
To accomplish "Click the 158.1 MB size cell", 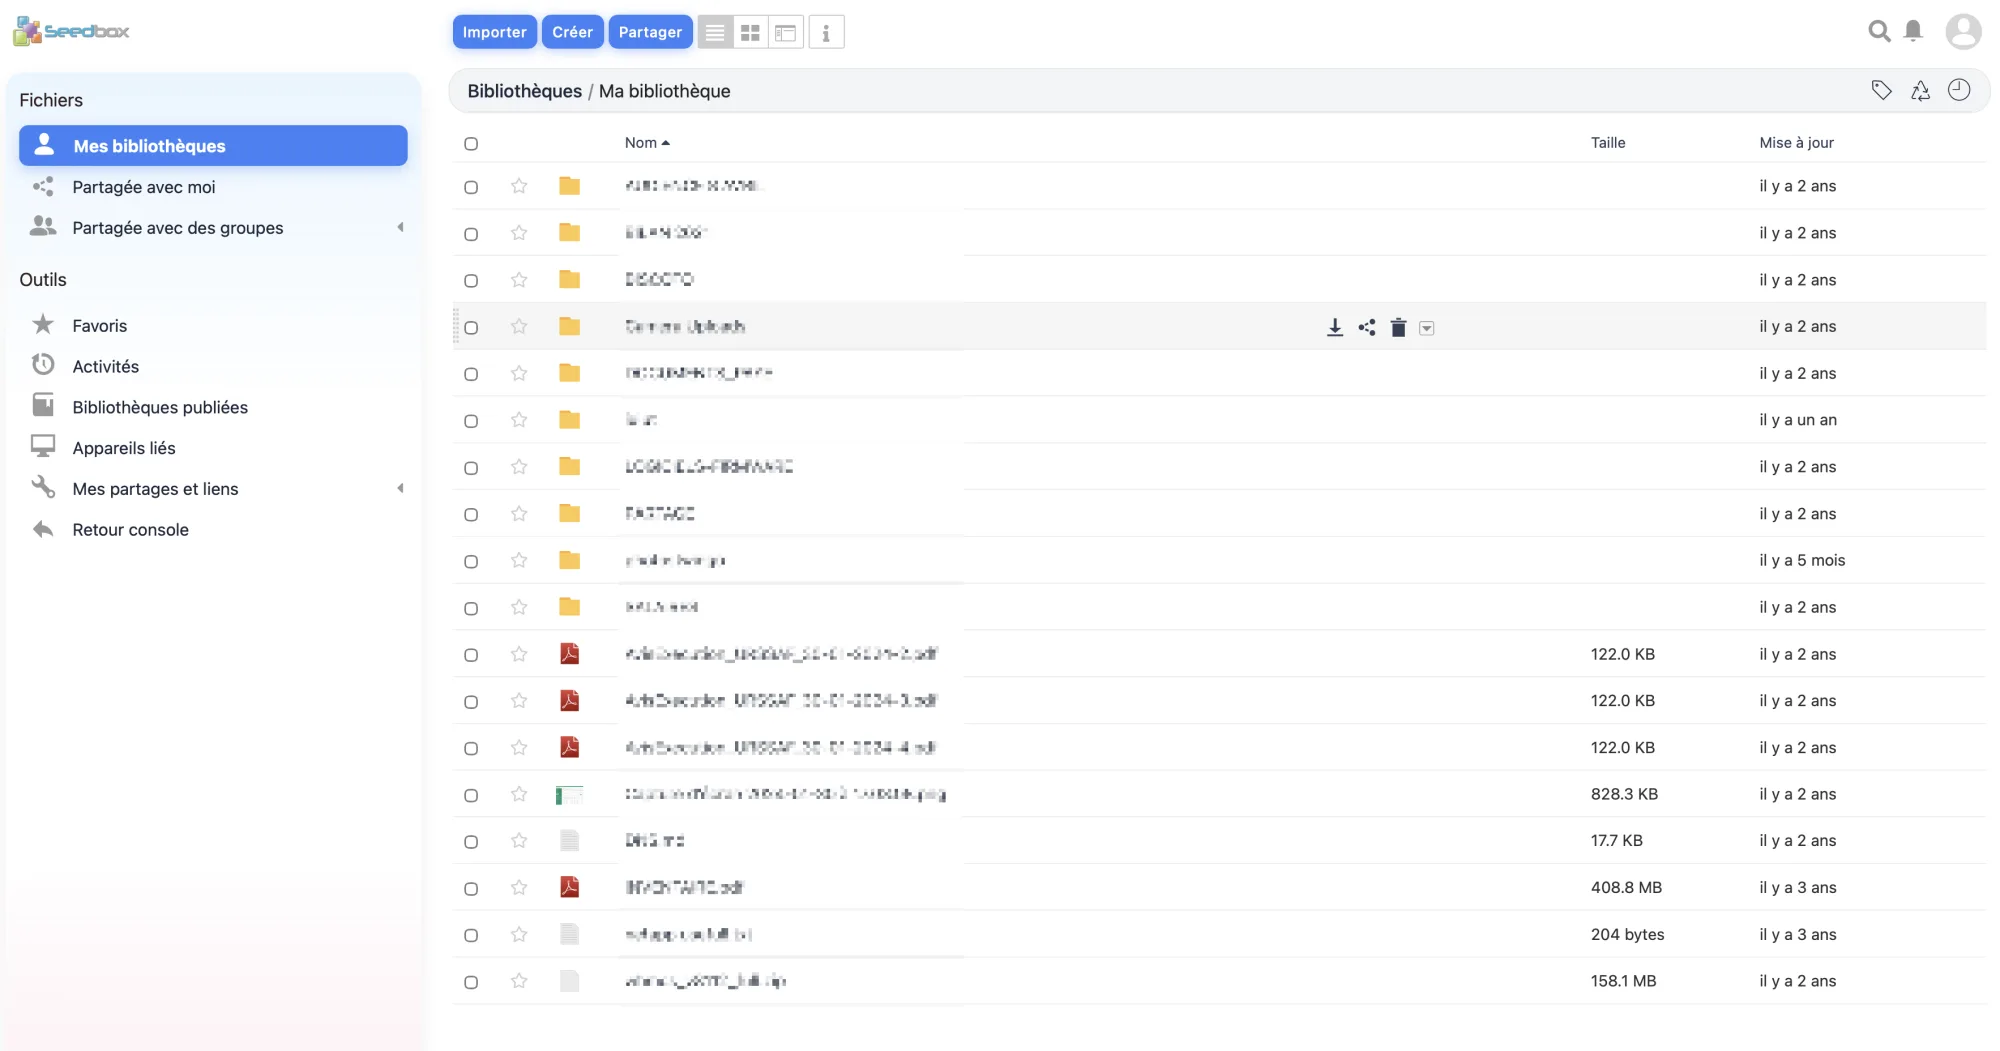I will [x=1623, y=981].
